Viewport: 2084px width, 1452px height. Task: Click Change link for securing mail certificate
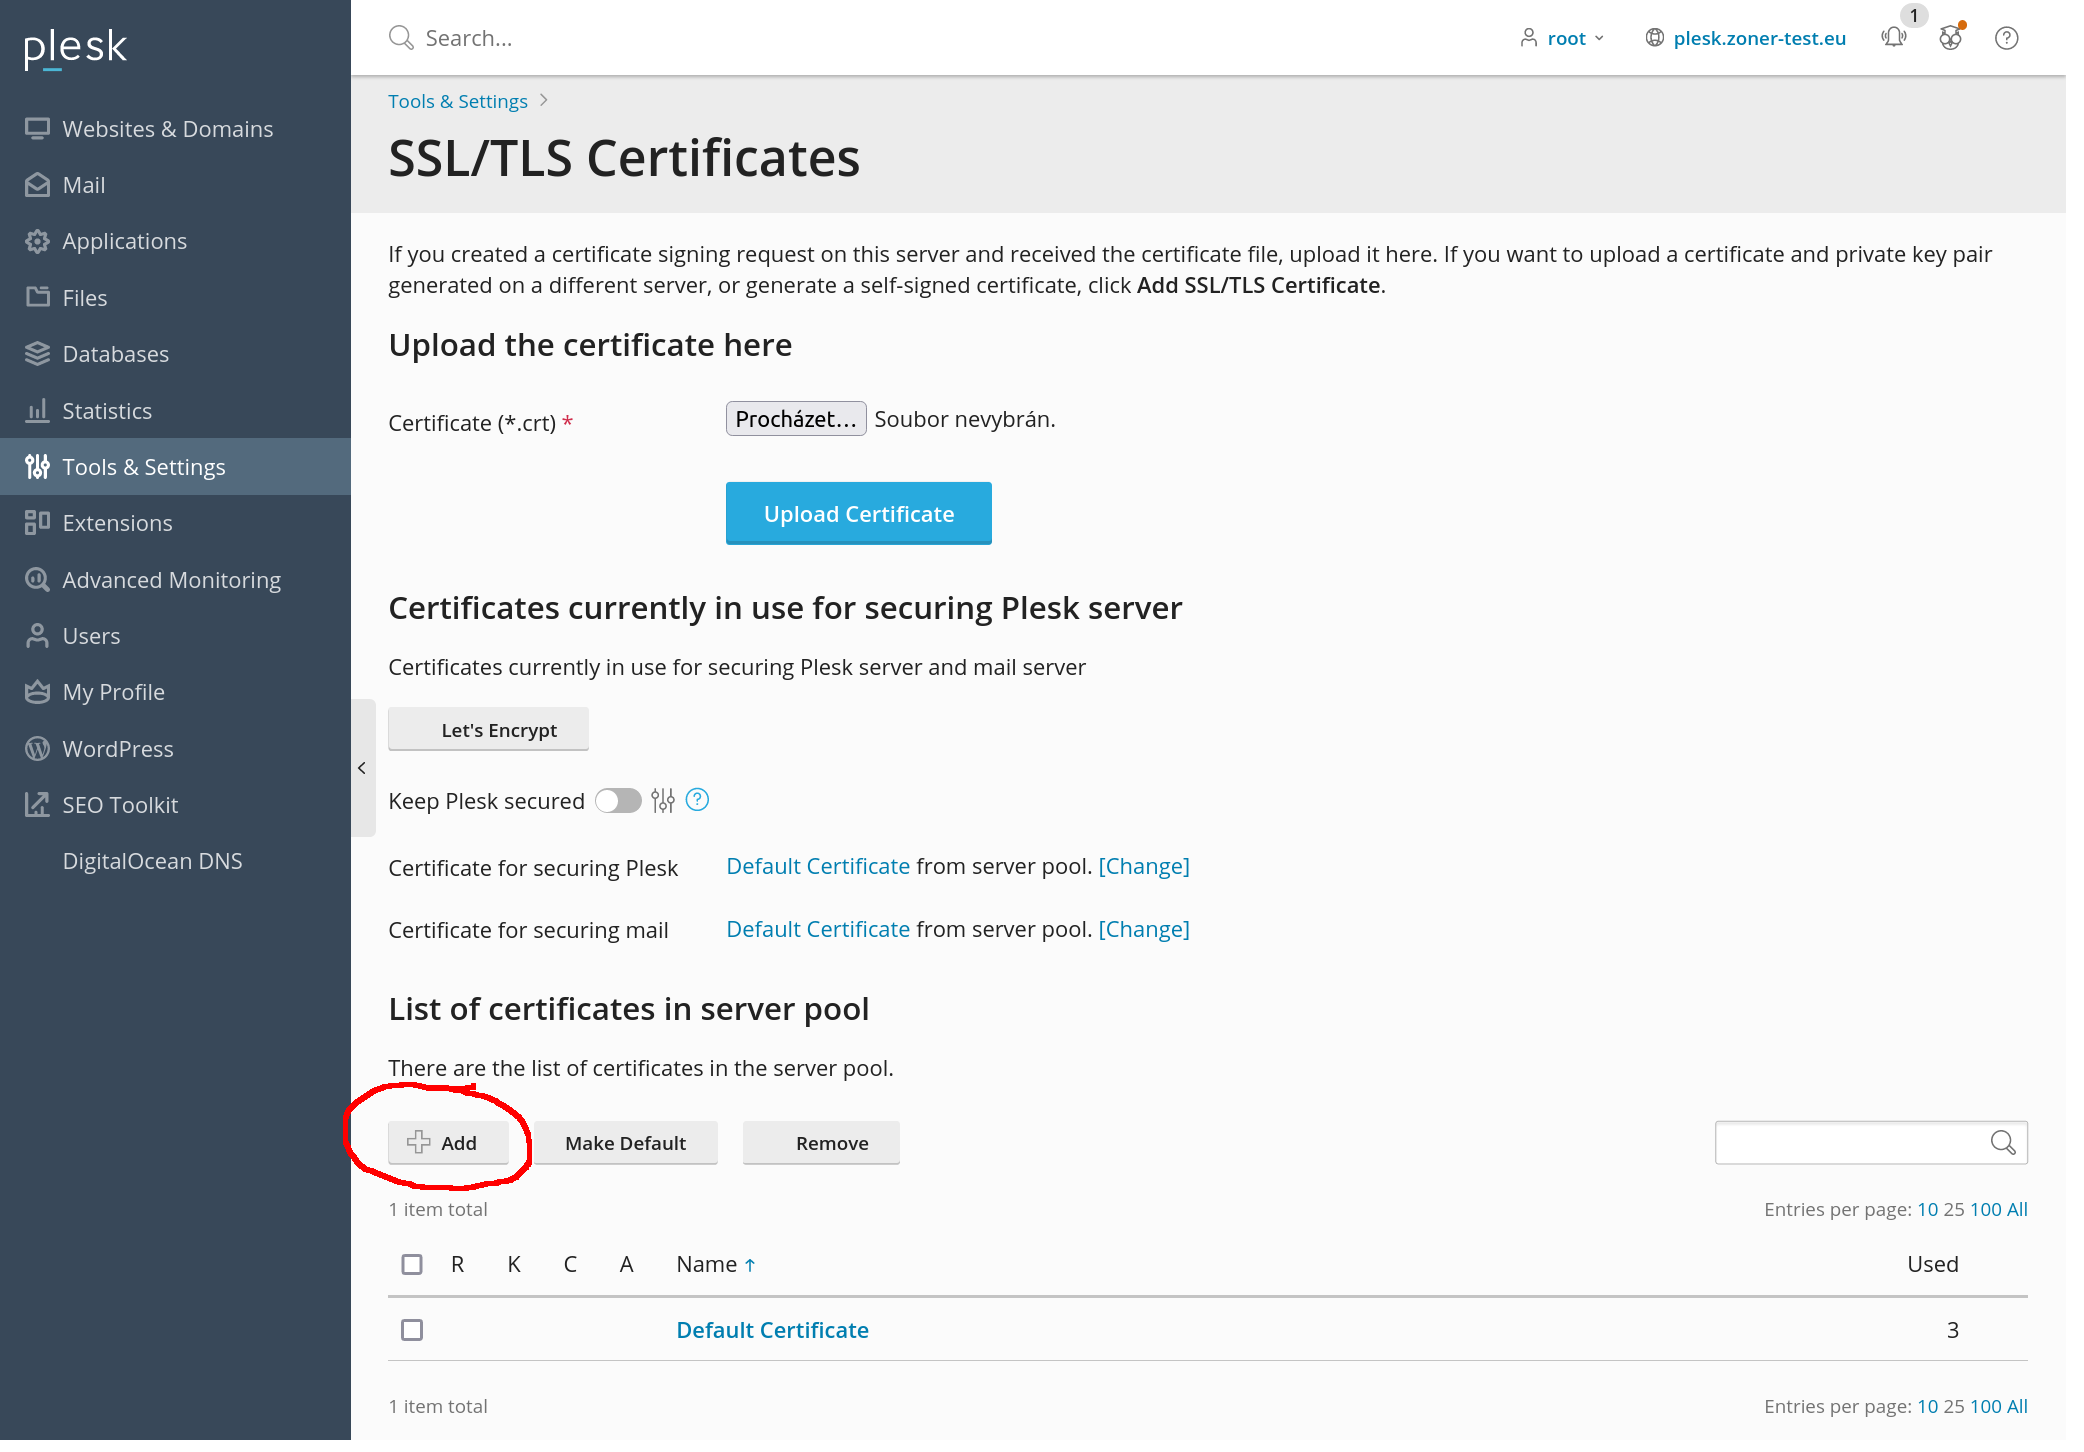1144,929
